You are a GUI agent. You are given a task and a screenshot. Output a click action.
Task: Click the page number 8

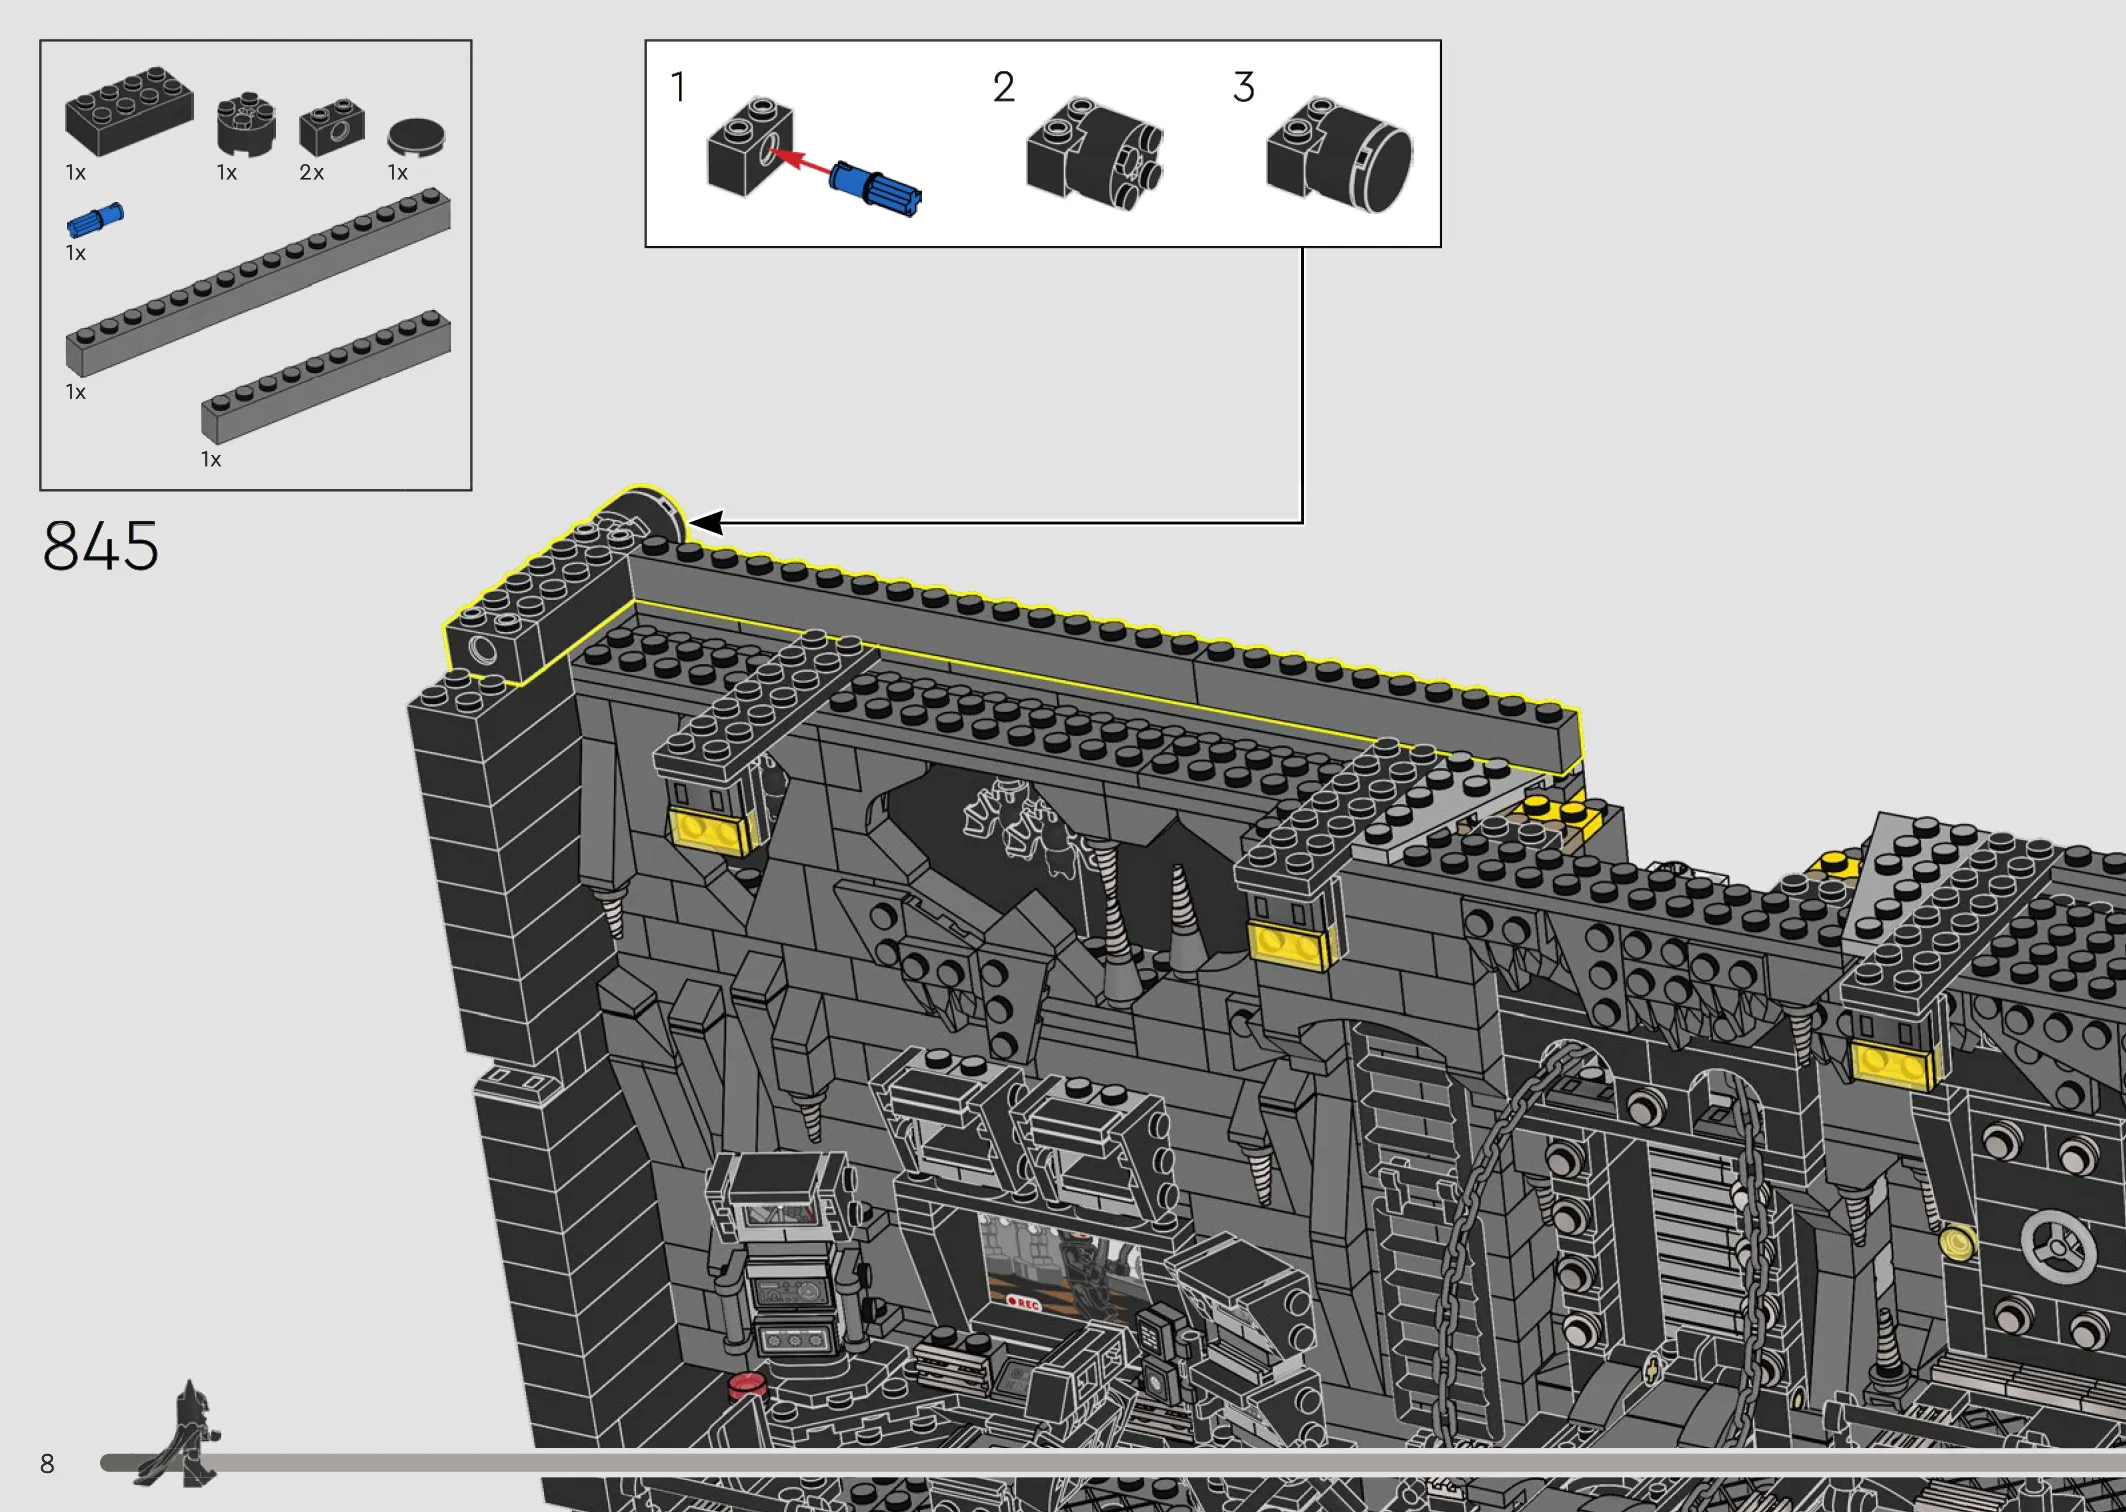(x=47, y=1464)
